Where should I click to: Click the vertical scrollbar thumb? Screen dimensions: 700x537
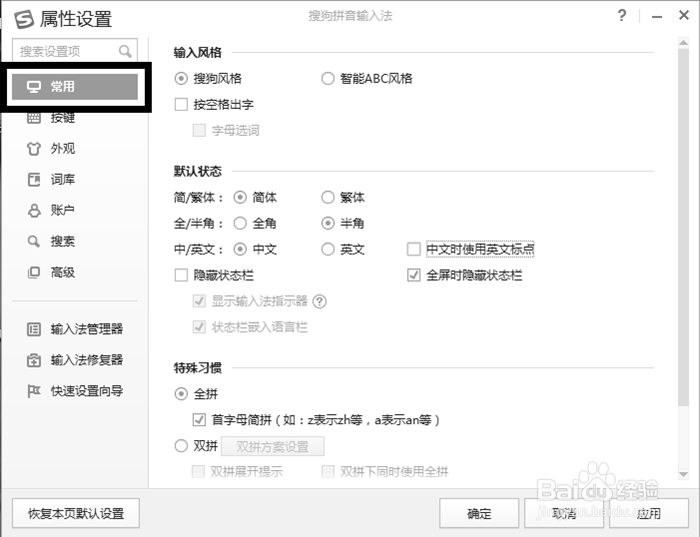coord(683,227)
